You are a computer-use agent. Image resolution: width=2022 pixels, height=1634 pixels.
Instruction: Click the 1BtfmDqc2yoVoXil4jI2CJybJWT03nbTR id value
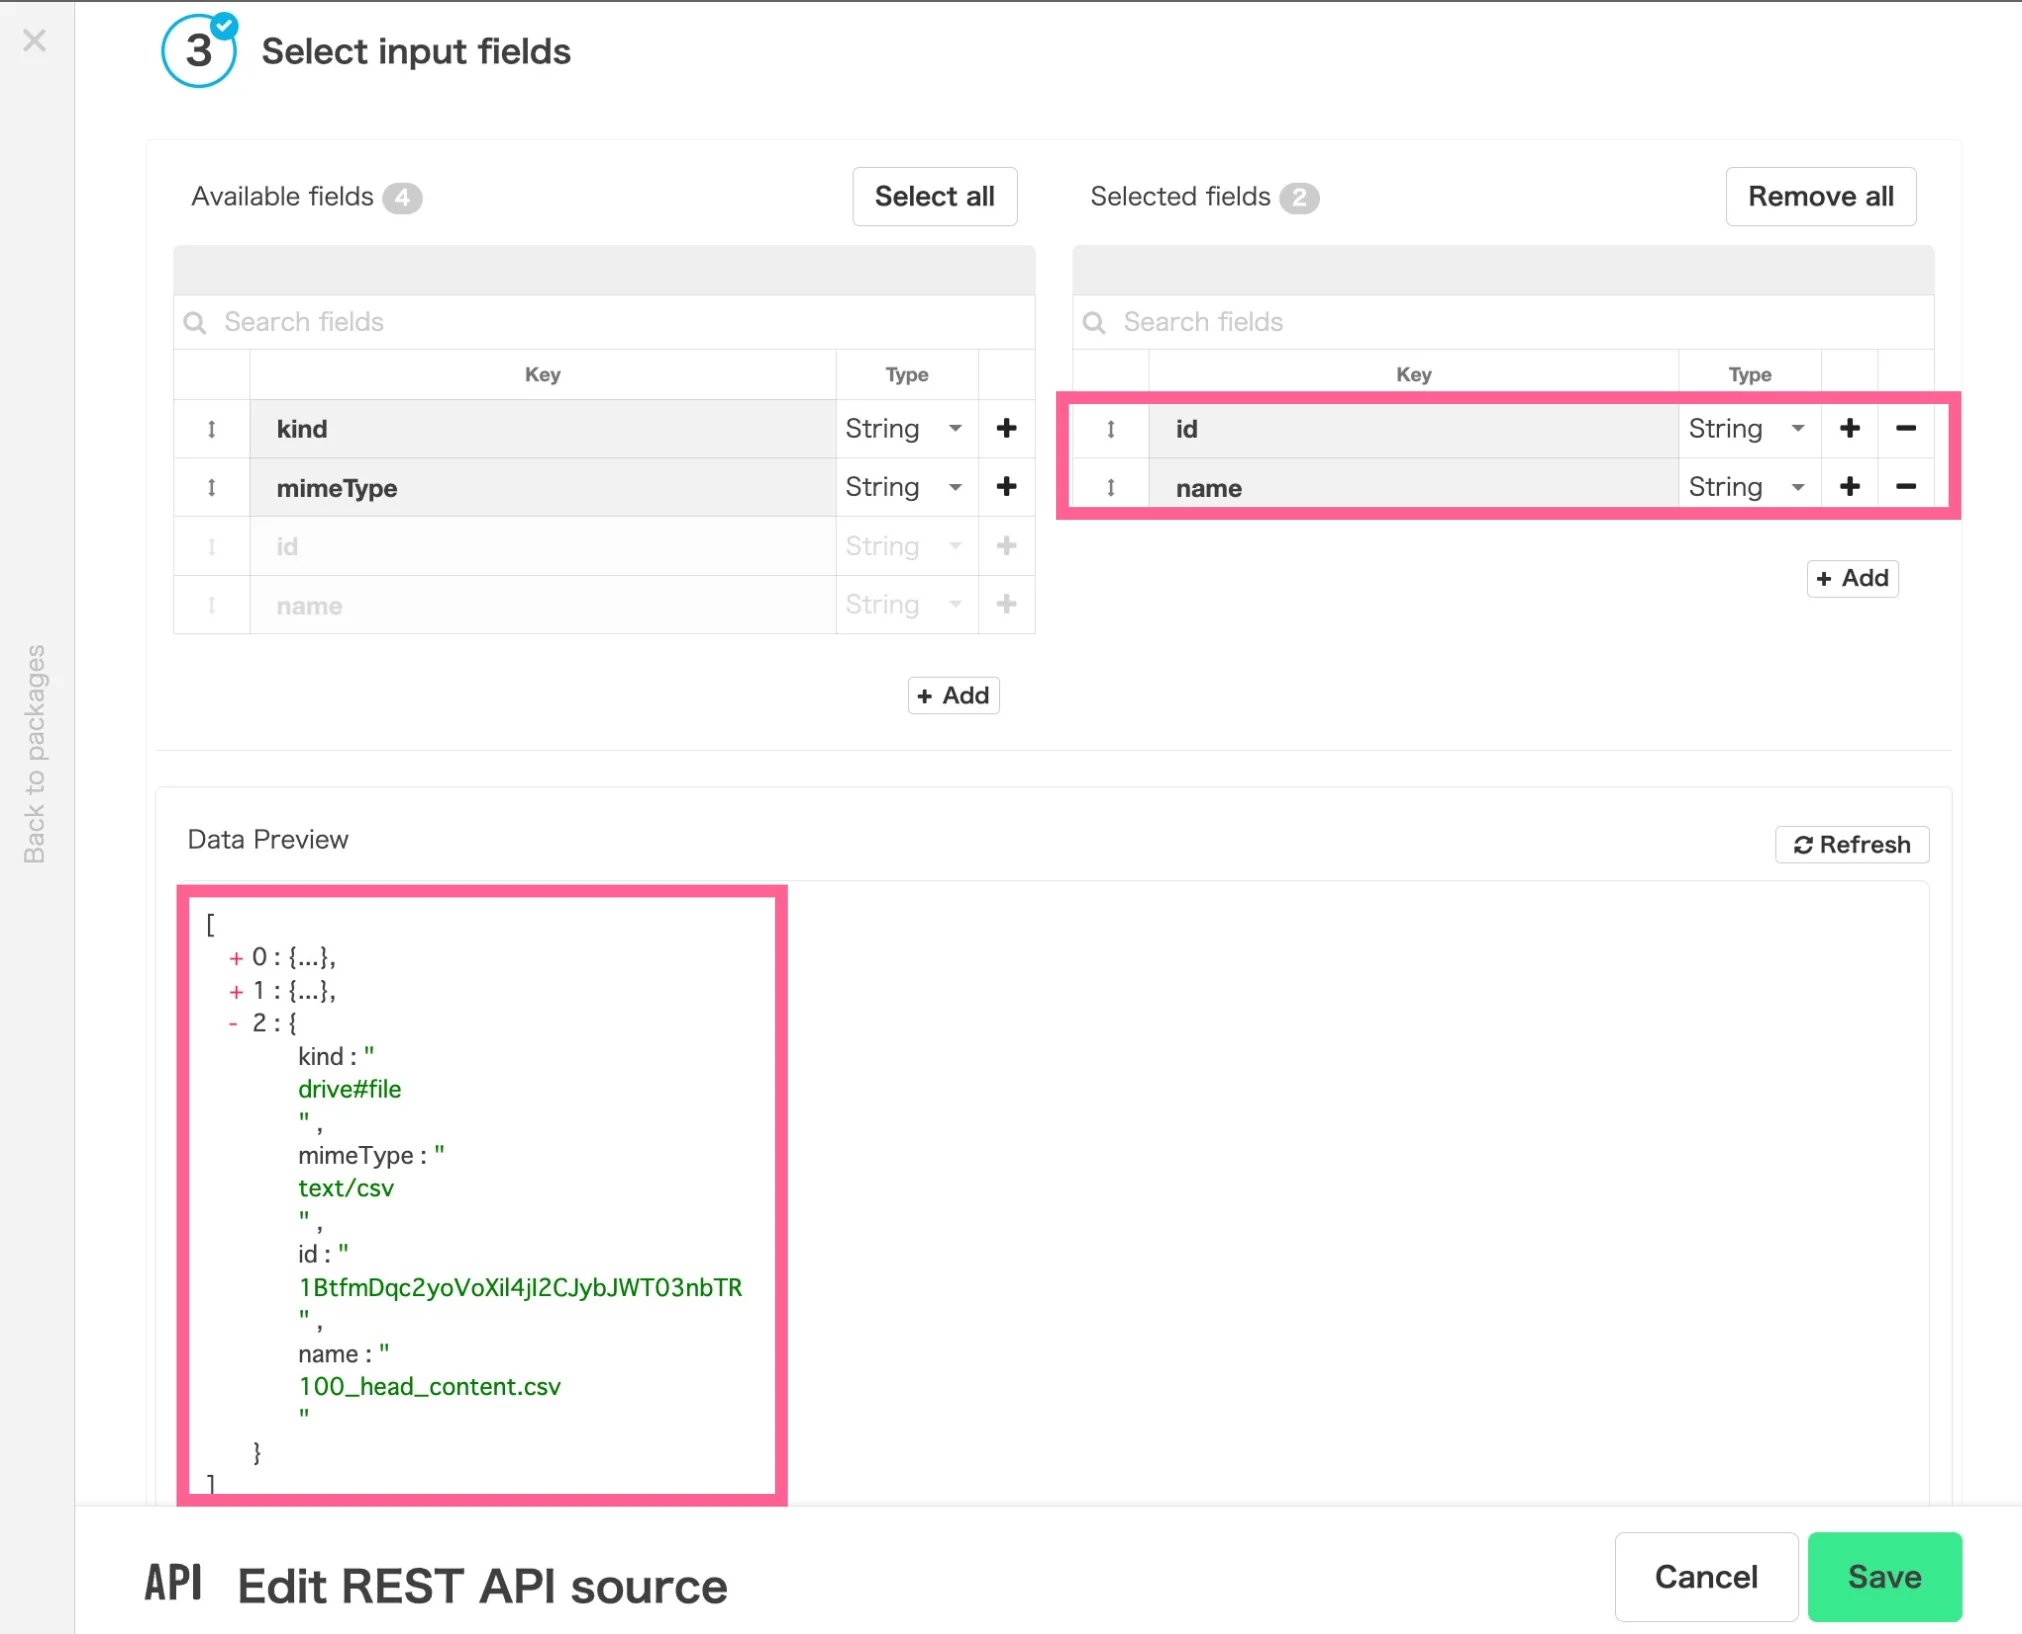(x=520, y=1287)
